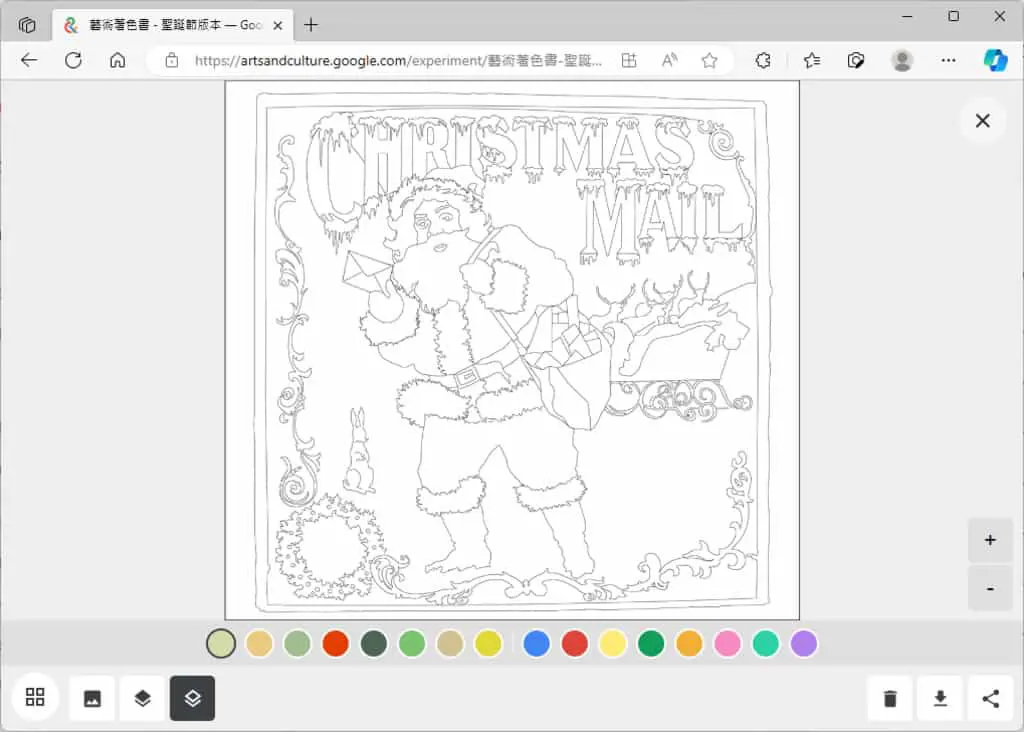Open the browser settings ellipsis menu
Screen dimensions: 1024x732
pos(948,61)
